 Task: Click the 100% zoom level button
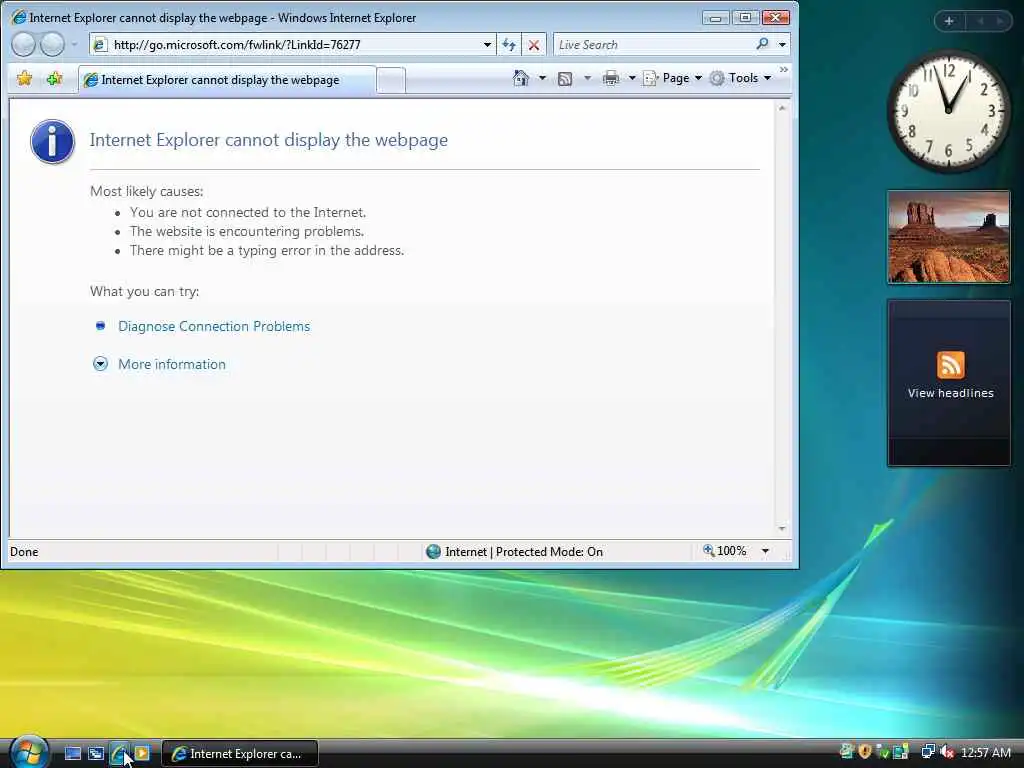coord(725,551)
